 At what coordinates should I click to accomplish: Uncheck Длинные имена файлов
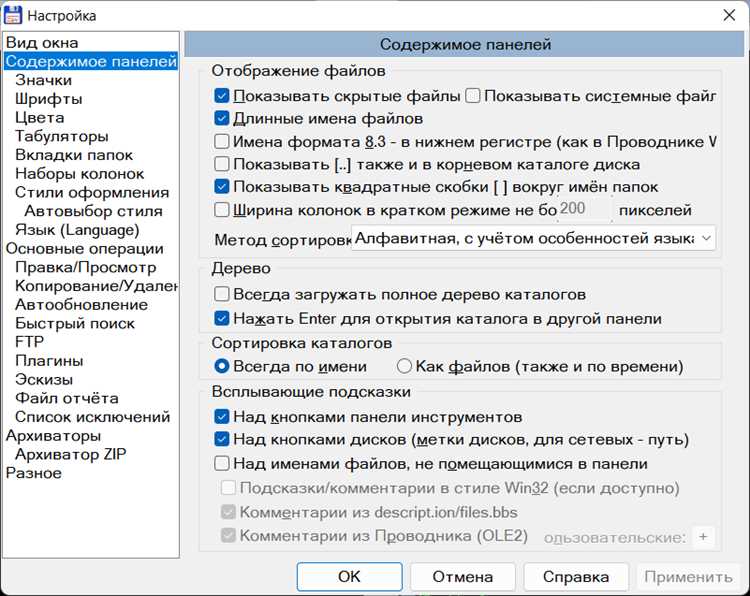coord(221,118)
